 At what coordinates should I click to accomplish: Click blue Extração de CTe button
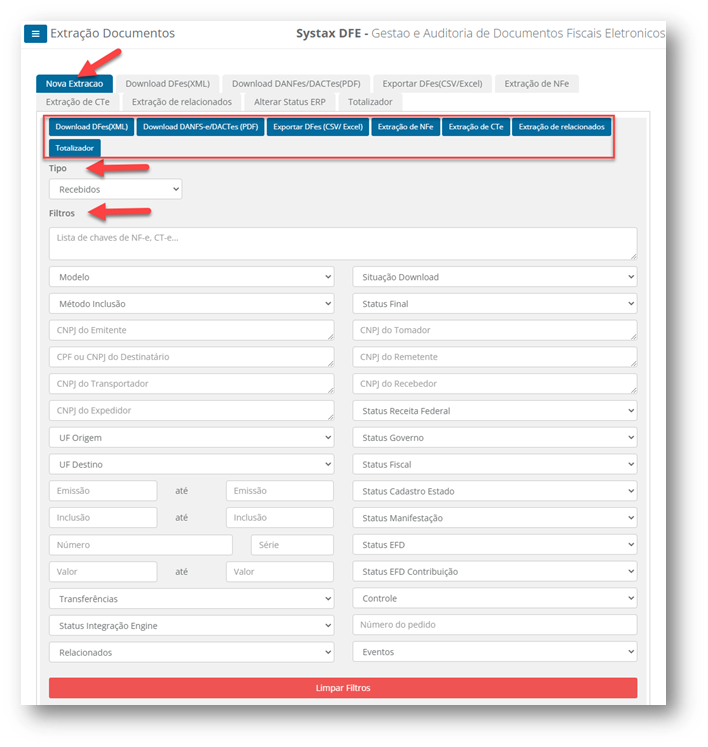point(476,127)
